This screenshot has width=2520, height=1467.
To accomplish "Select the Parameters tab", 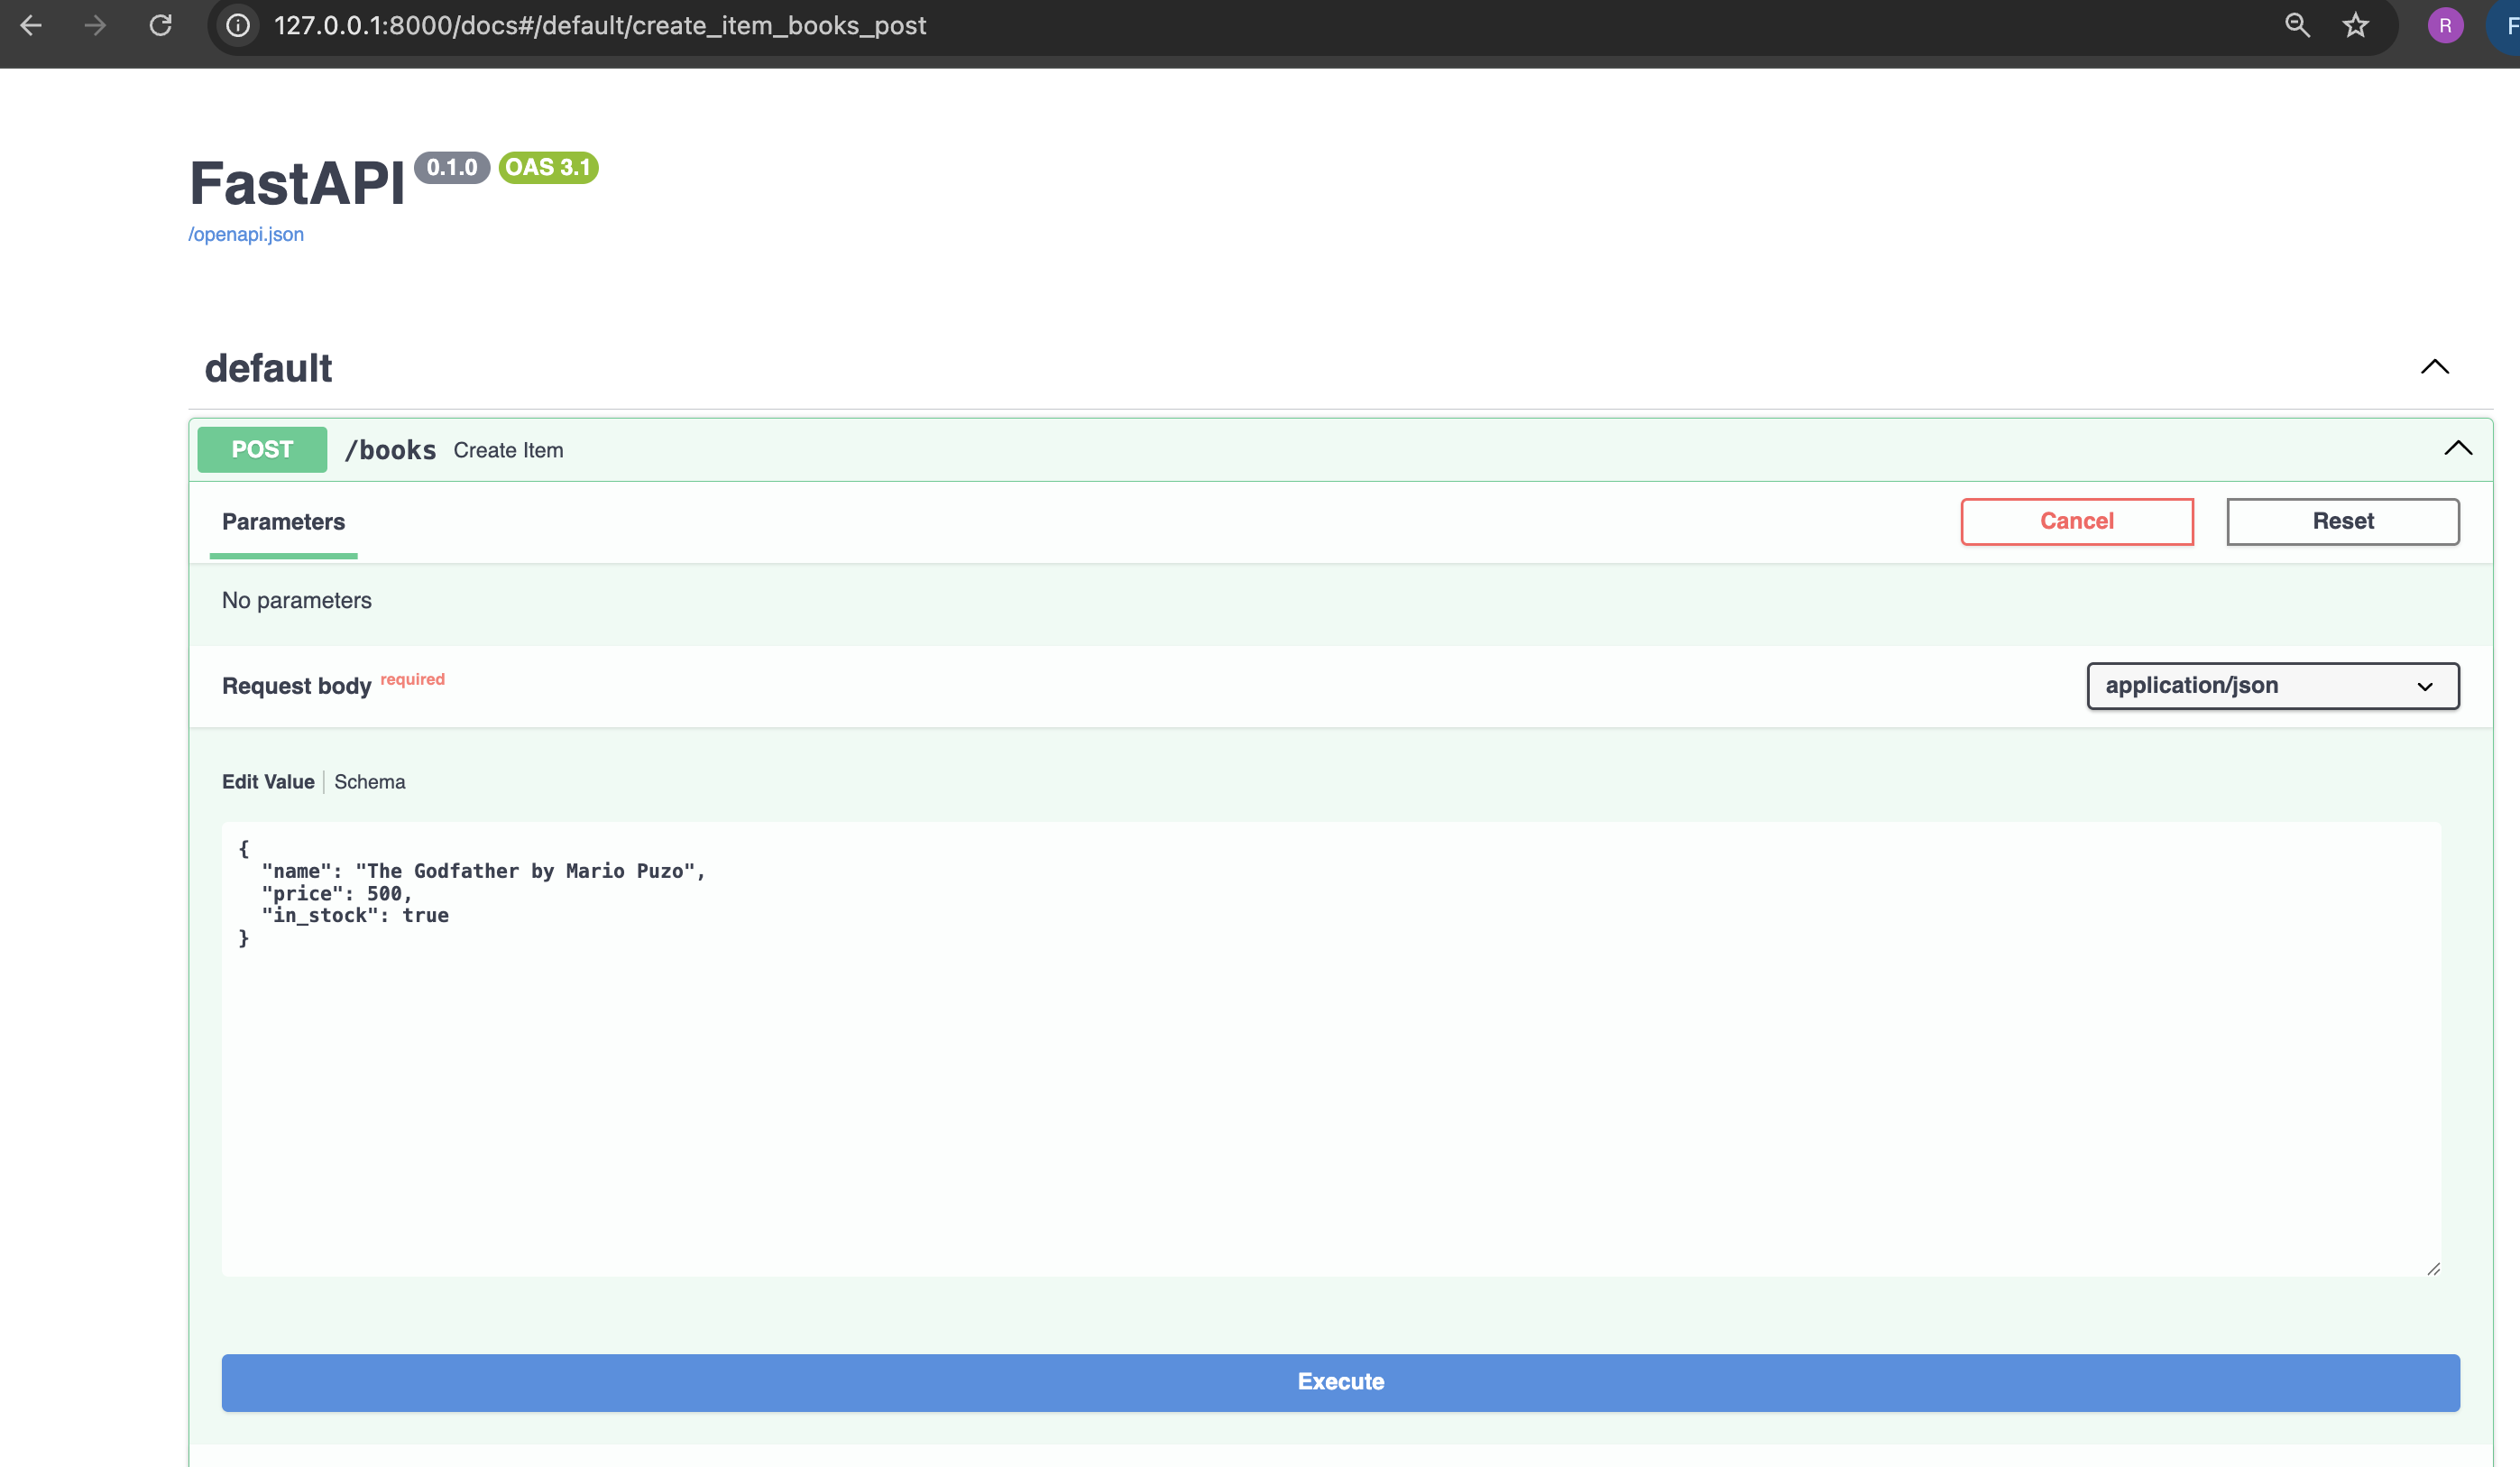I will tap(283, 521).
